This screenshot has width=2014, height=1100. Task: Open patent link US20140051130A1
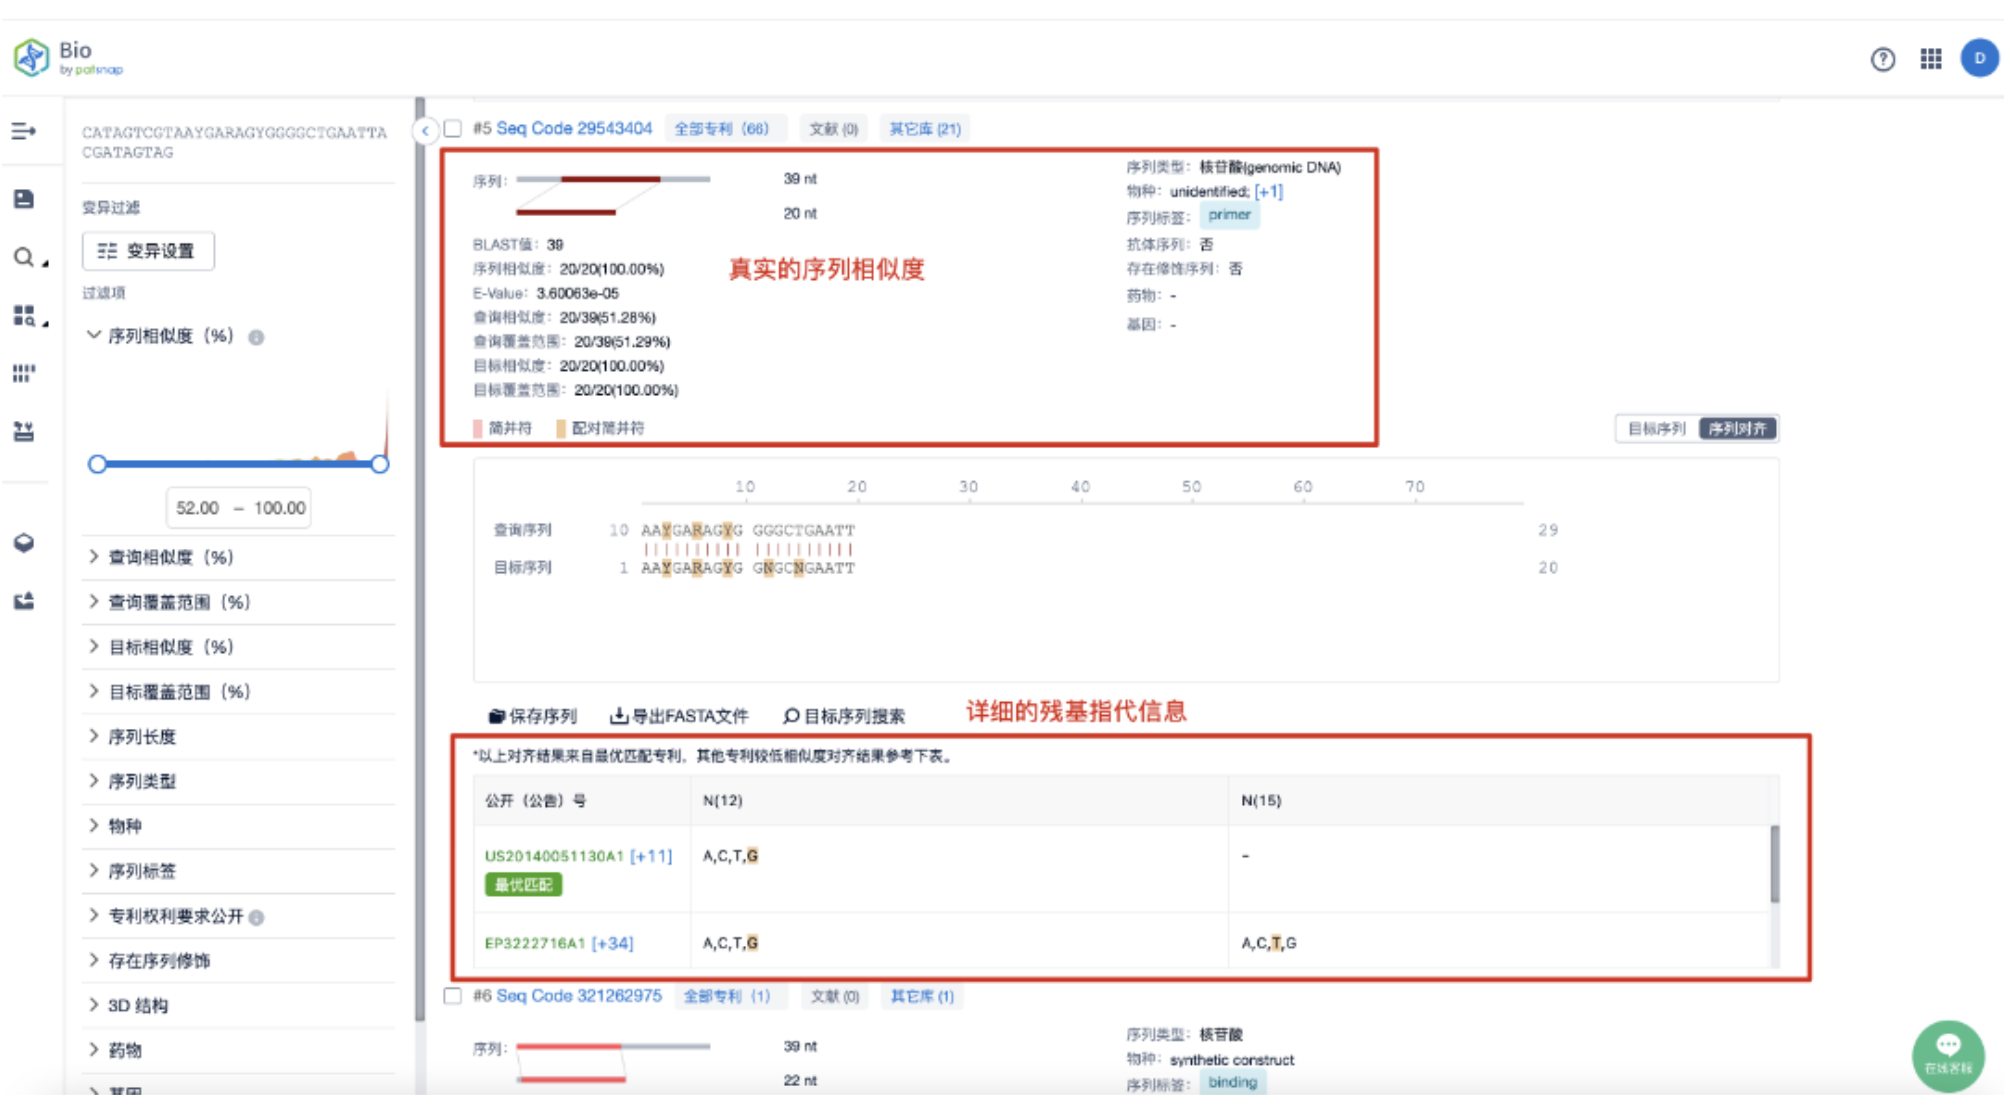554,856
